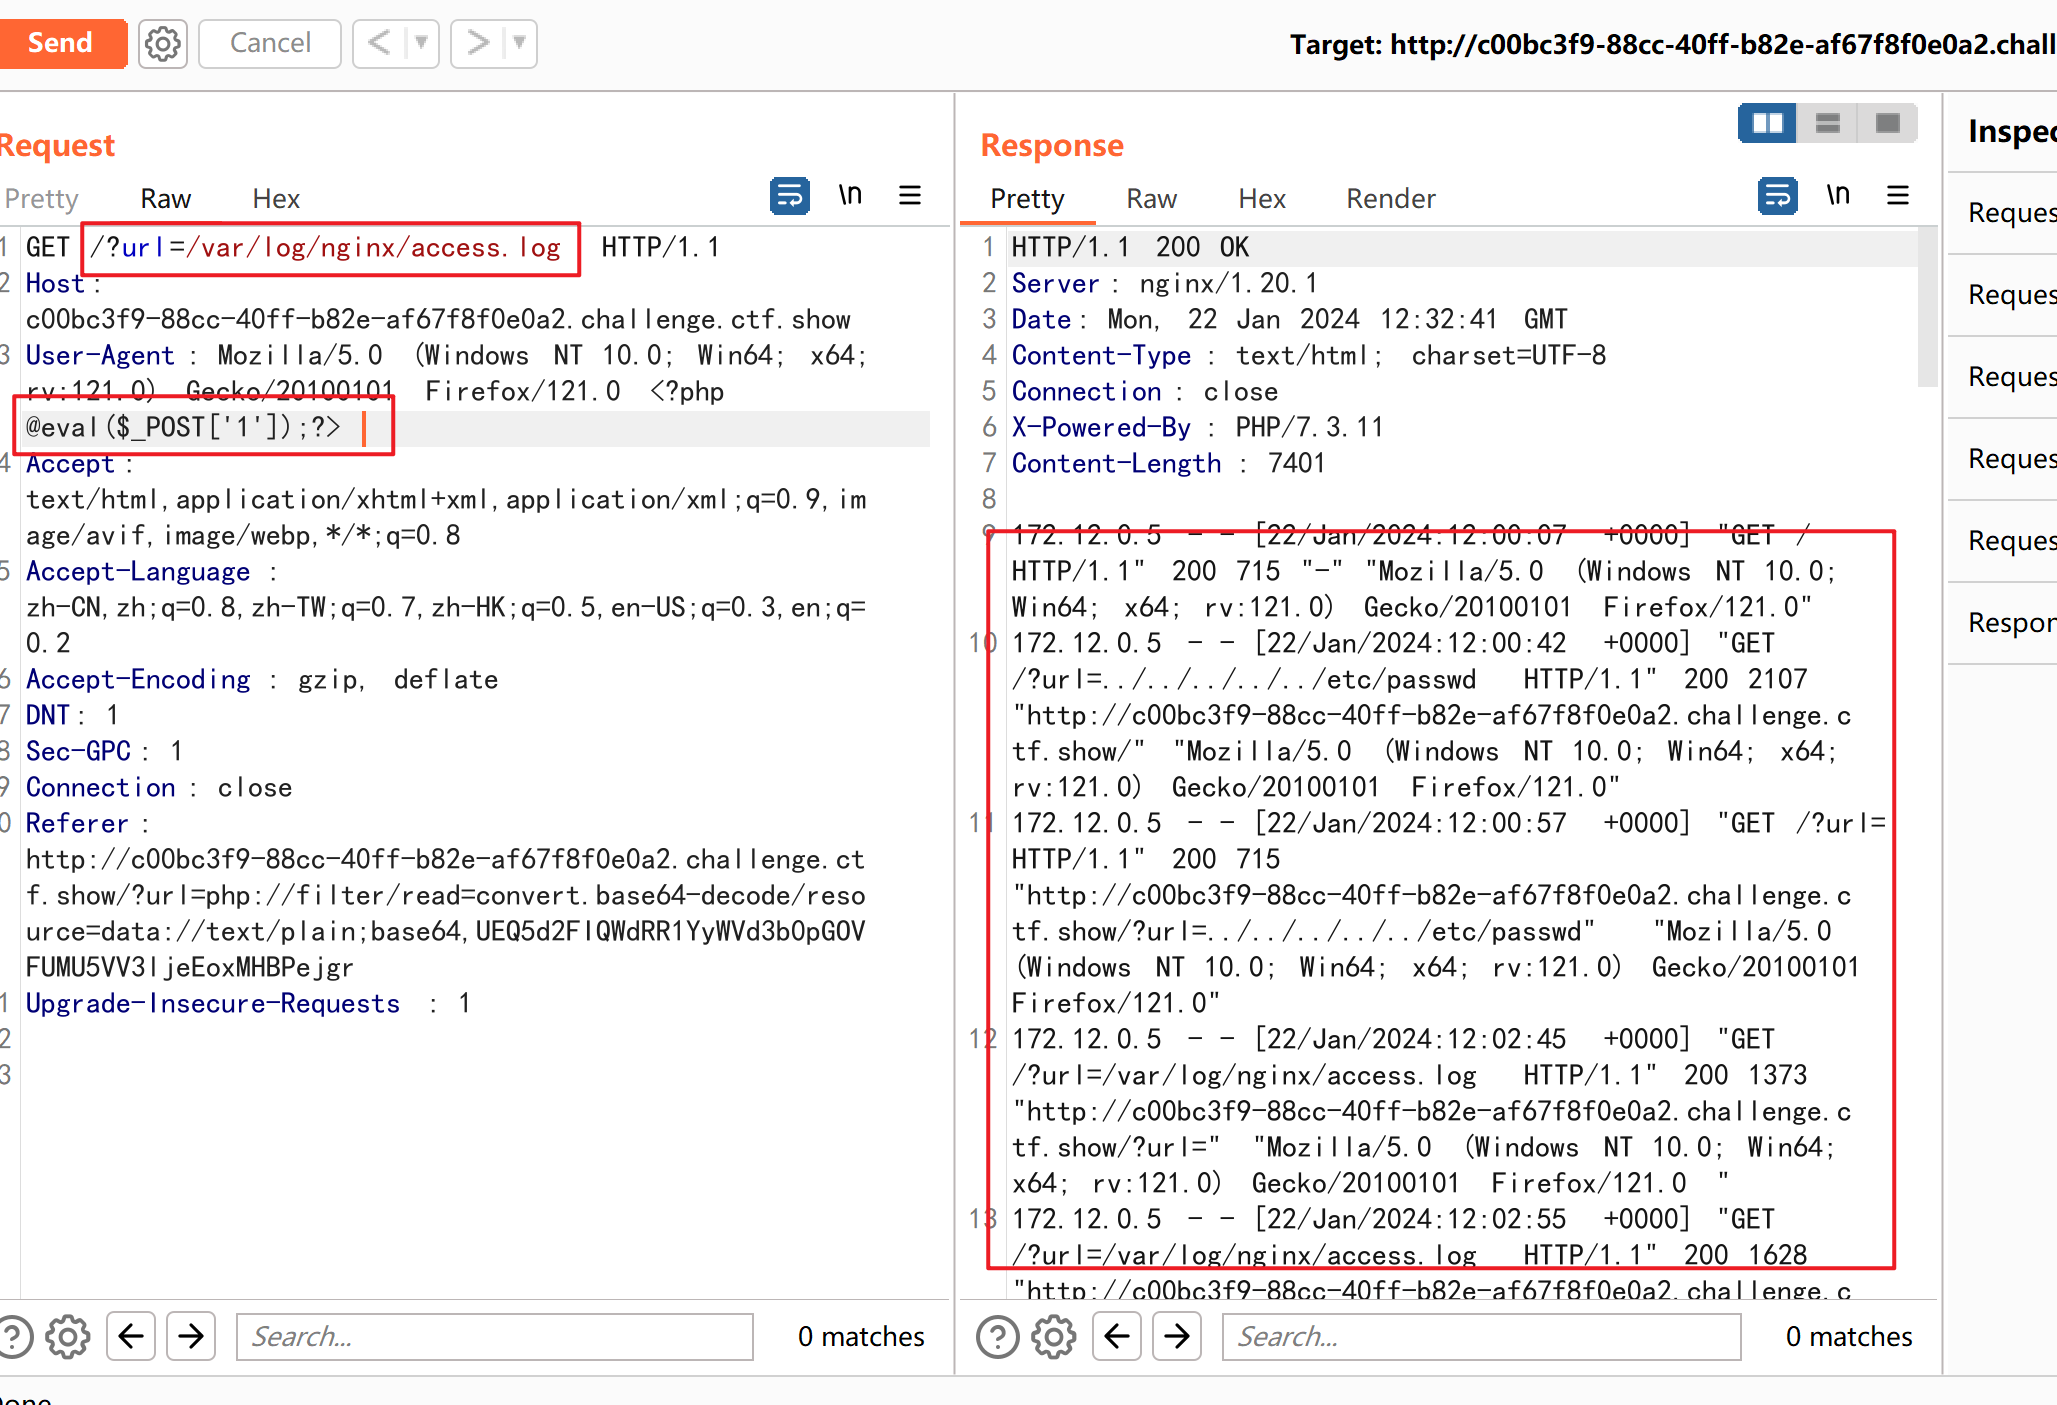Toggle non-printable characters in Request pane
2057x1405 pixels.
coord(850,196)
